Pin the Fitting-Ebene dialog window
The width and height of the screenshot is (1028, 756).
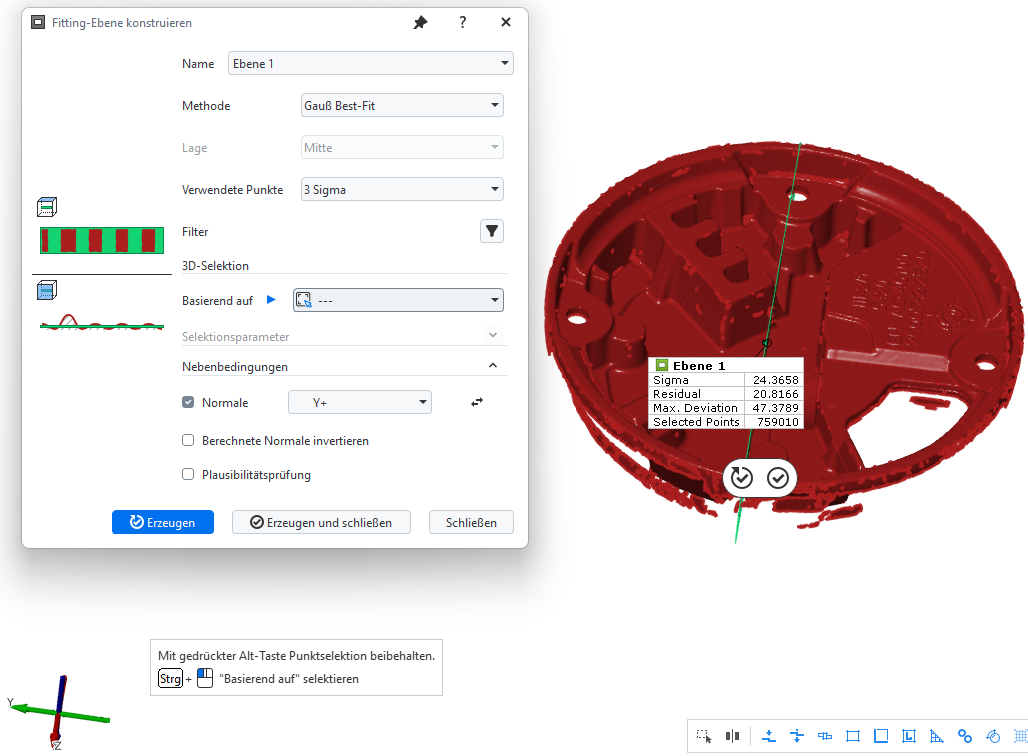pyautogui.click(x=420, y=23)
